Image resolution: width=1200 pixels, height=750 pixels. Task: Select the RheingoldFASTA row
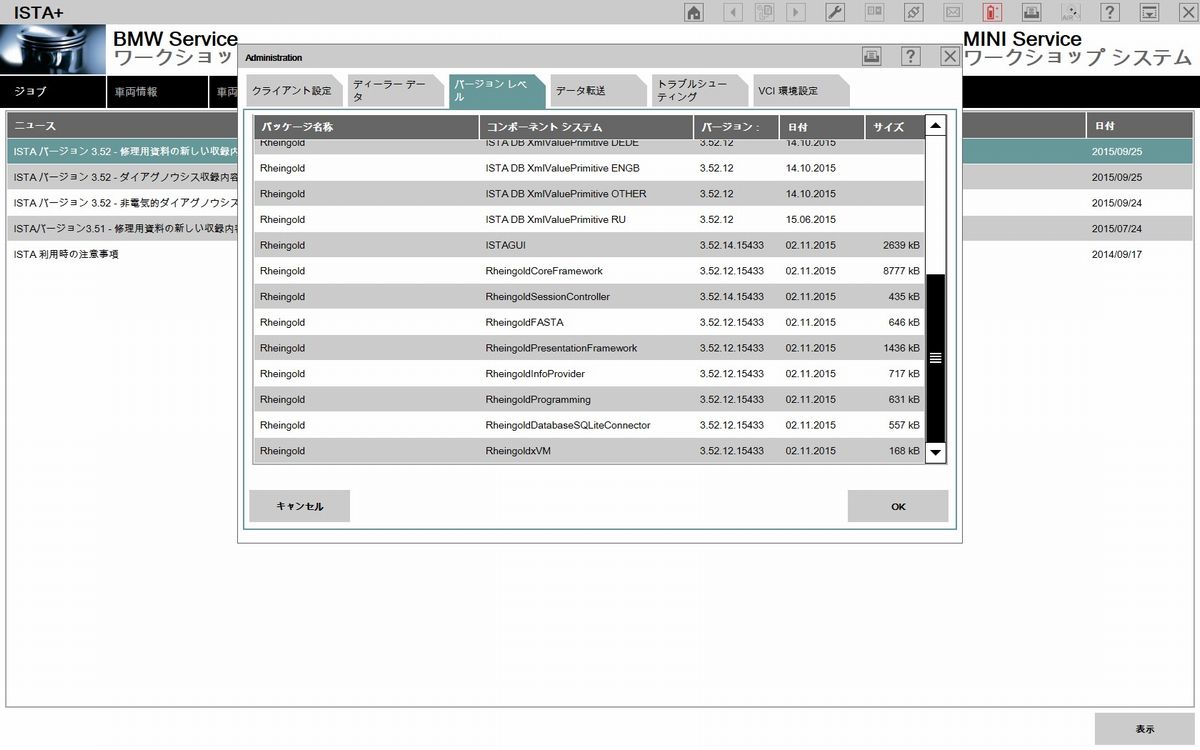point(589,322)
